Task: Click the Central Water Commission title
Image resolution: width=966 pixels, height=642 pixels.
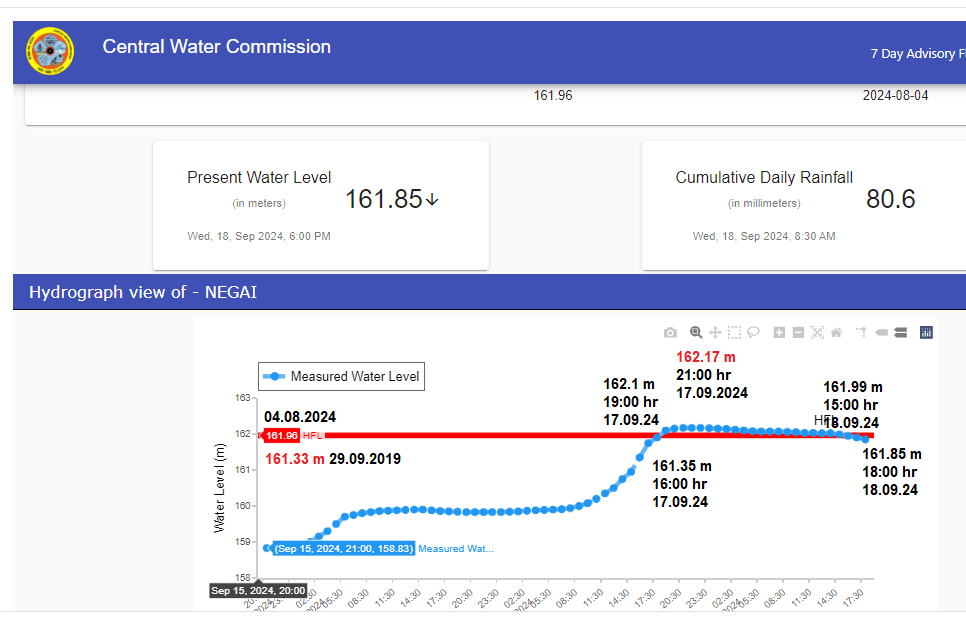Action: click(216, 47)
